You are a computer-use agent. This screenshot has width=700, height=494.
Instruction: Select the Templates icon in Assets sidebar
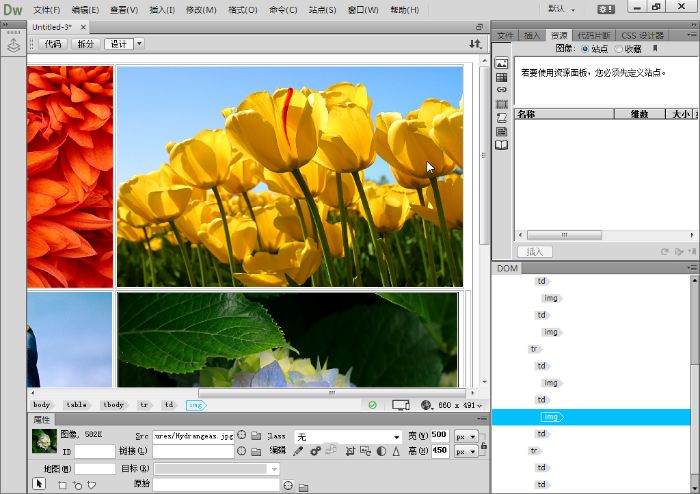502,131
